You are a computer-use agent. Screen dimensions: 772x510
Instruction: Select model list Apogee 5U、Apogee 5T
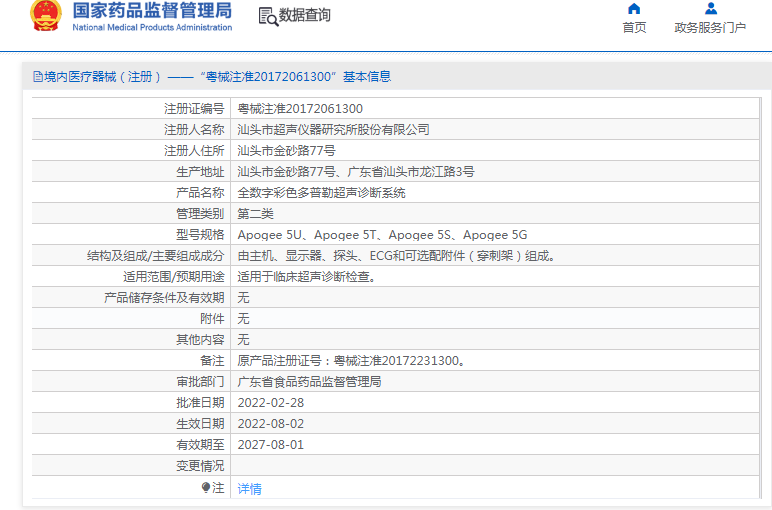382,235
